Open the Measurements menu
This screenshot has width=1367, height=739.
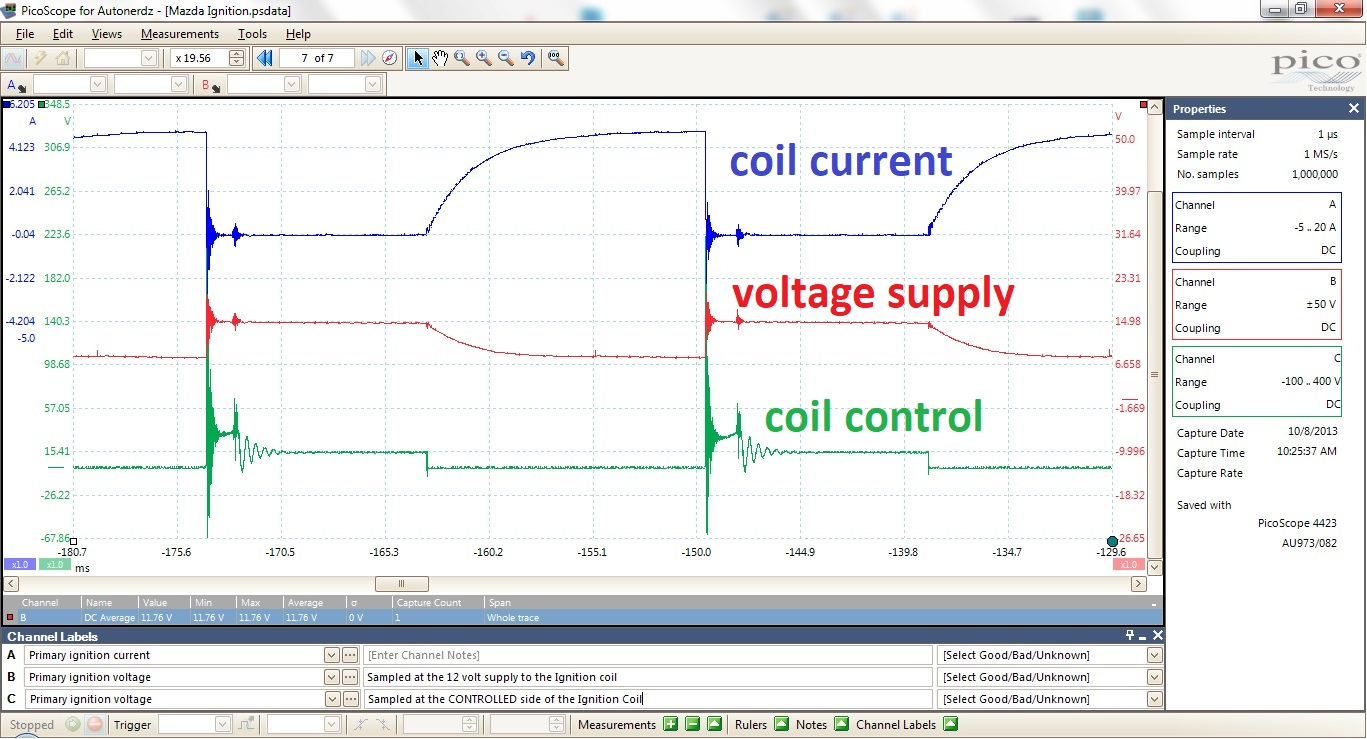[x=179, y=33]
